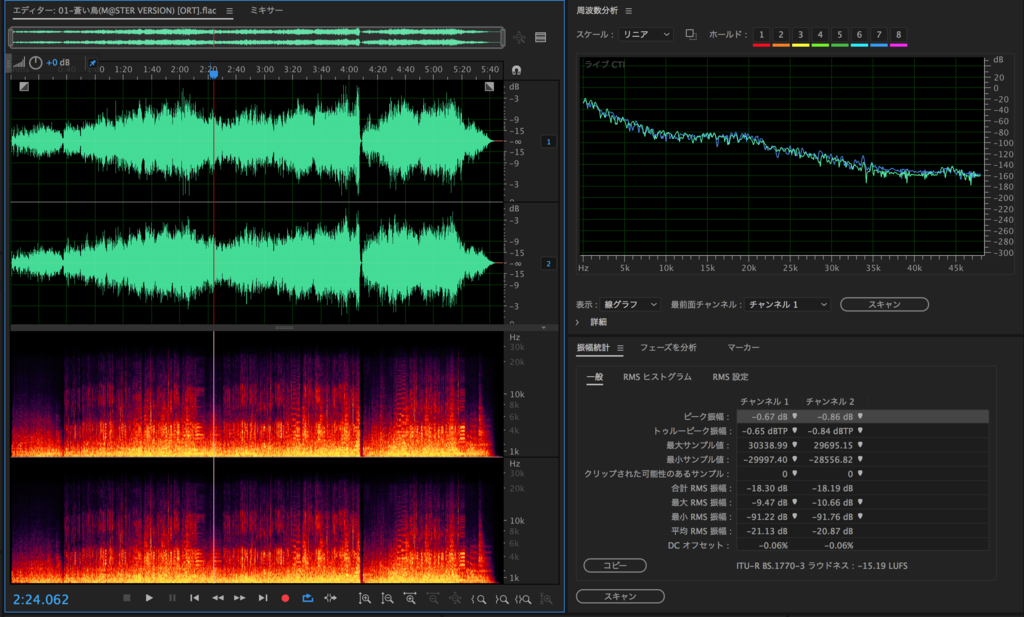
Task: Rewind using the double-left arrows
Action: point(217,597)
